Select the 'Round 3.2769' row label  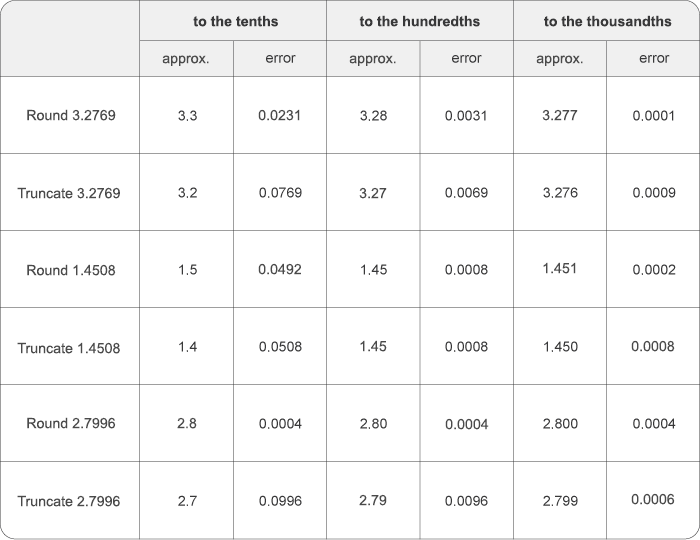tap(71, 115)
